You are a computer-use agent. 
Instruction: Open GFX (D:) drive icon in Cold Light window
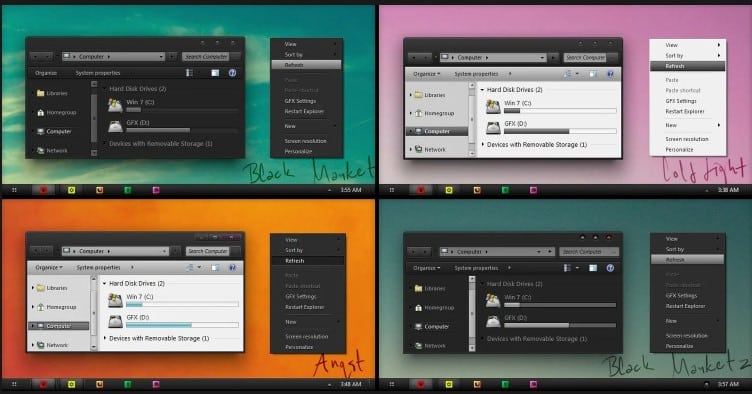point(493,127)
